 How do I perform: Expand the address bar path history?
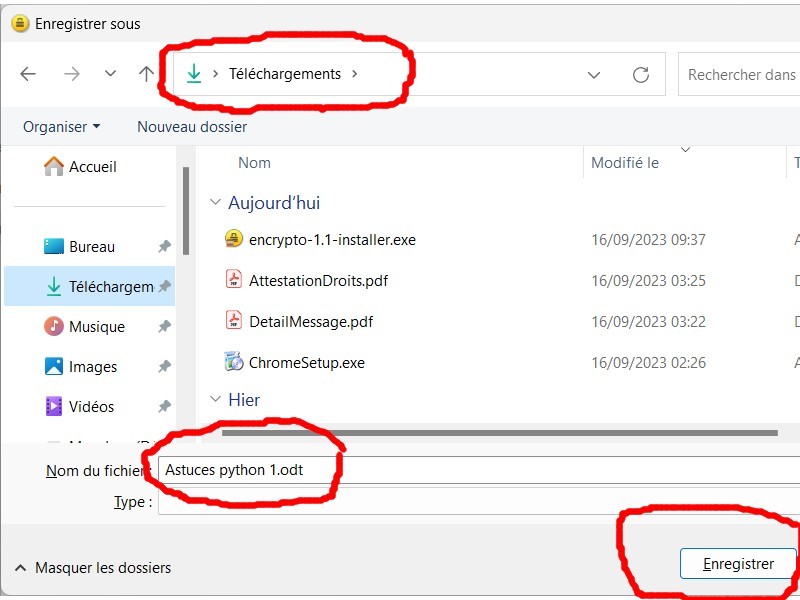[594, 75]
